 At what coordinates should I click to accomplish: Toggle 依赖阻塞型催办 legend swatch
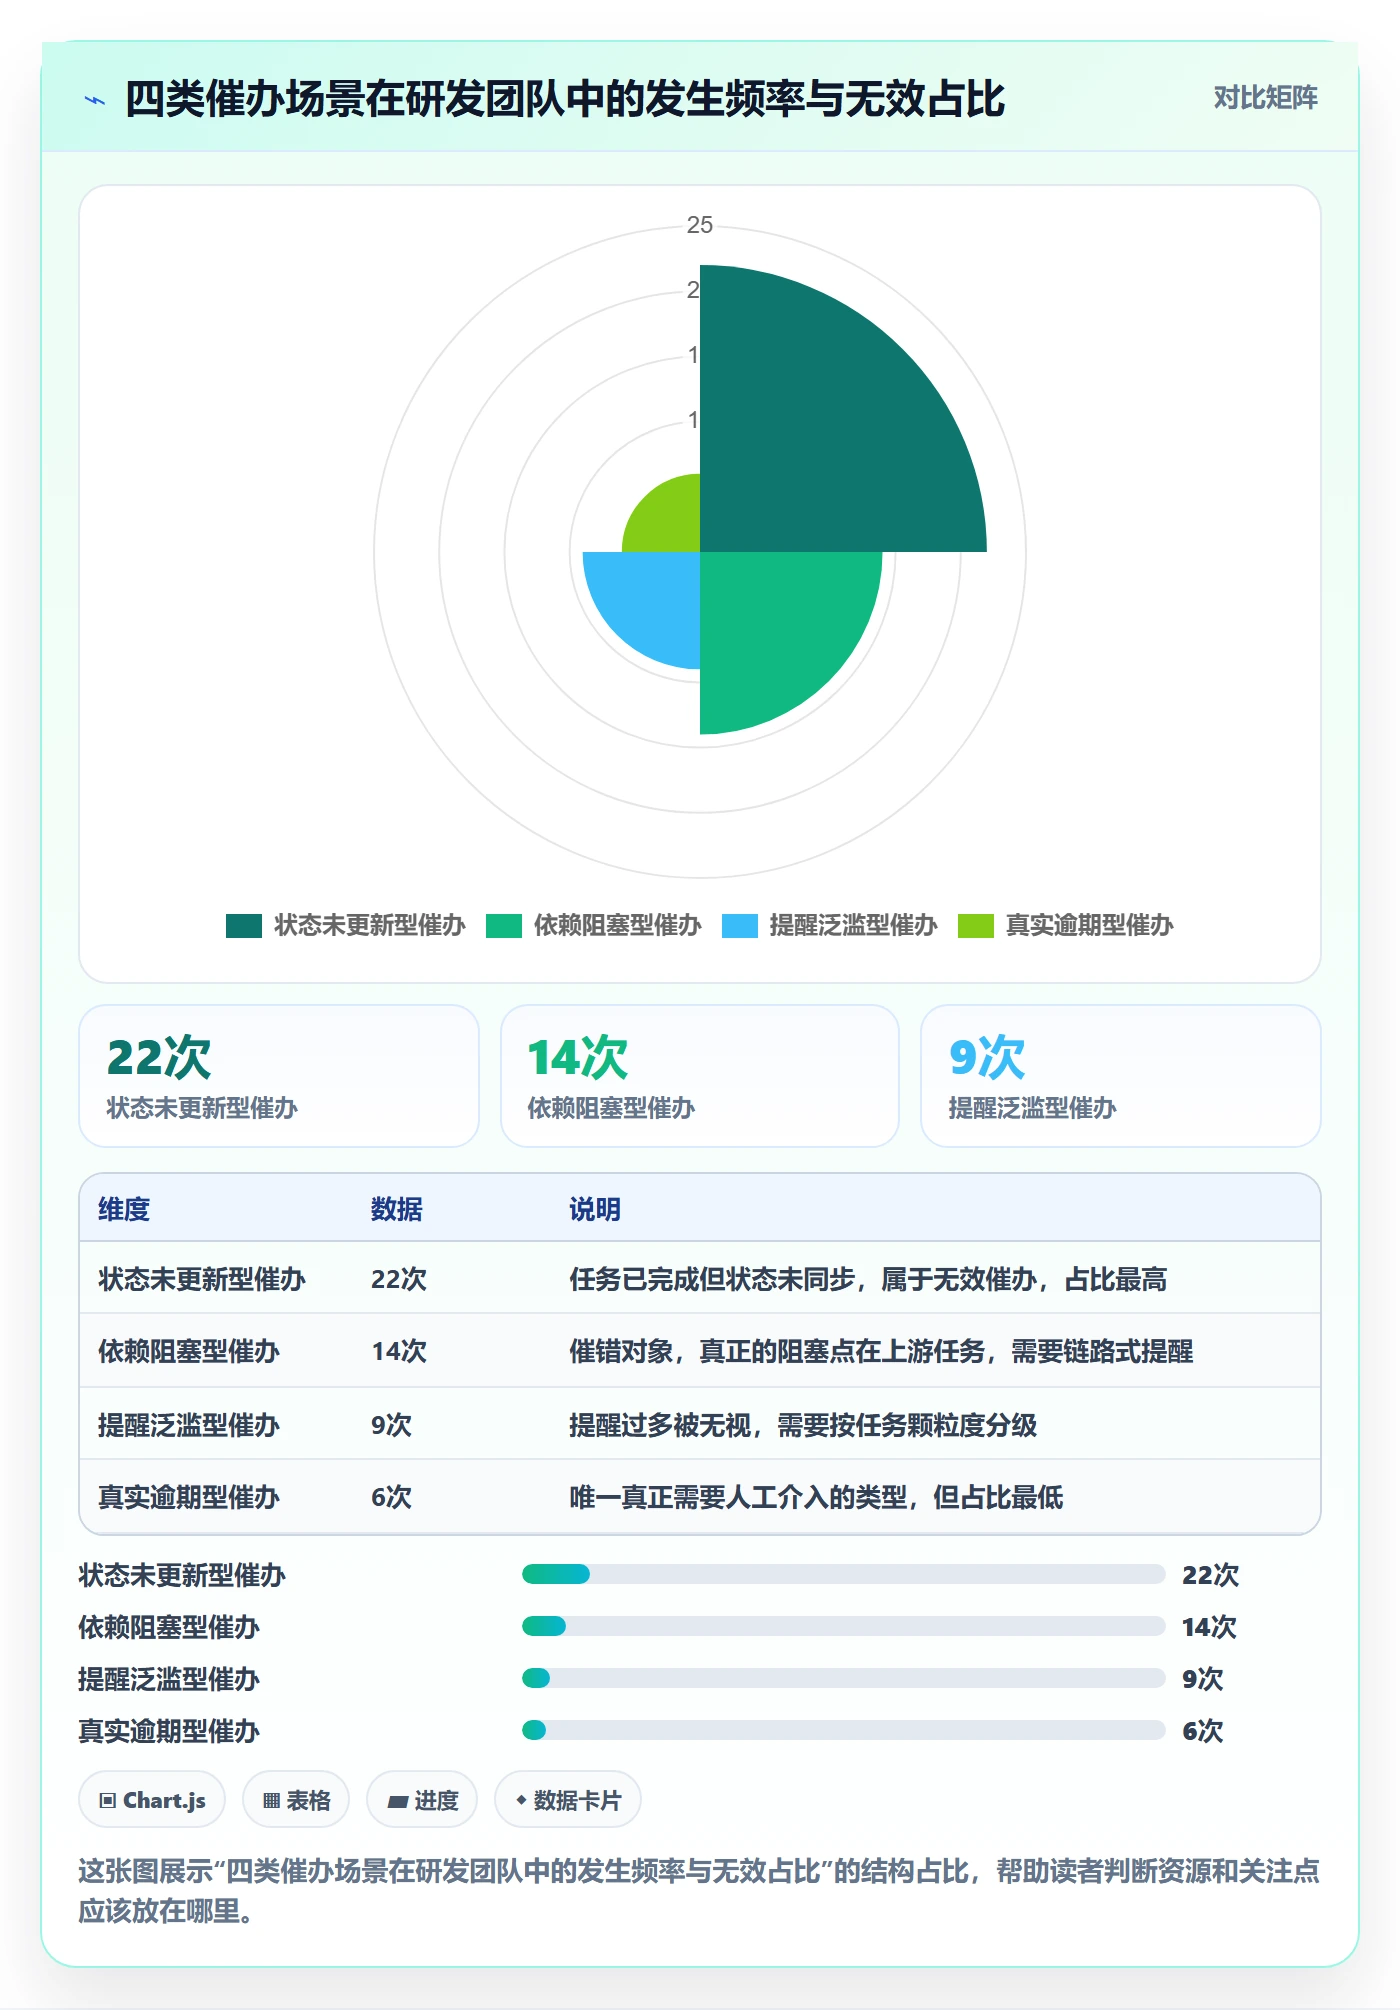504,925
